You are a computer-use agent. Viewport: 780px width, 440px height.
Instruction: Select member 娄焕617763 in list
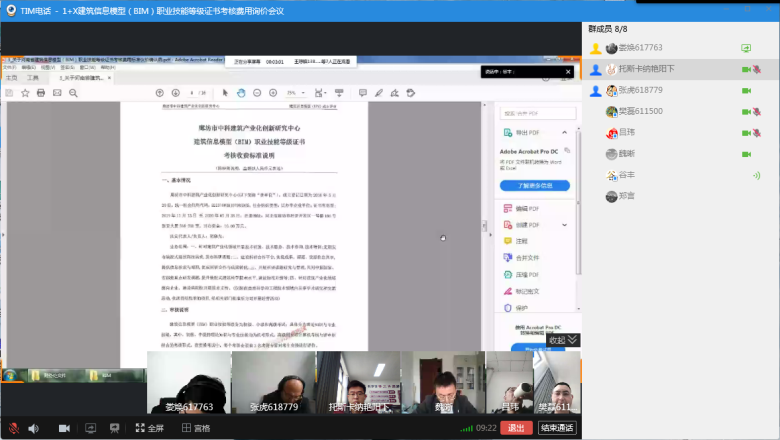[640, 47]
